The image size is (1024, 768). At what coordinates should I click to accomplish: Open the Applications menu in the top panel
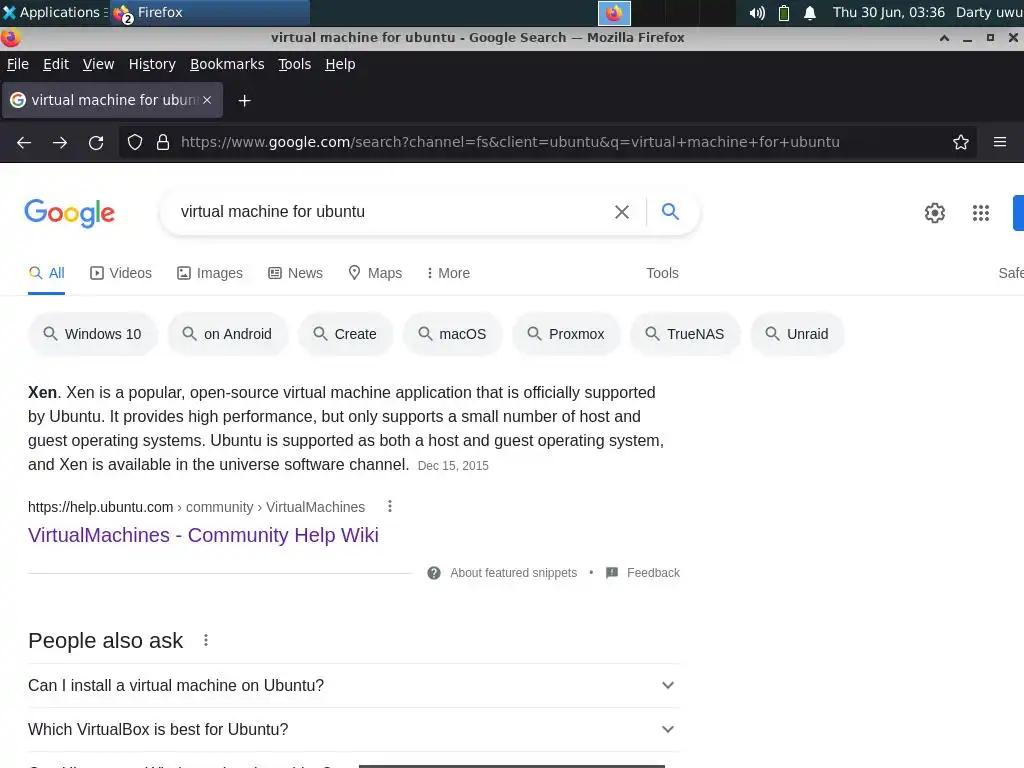(54, 12)
